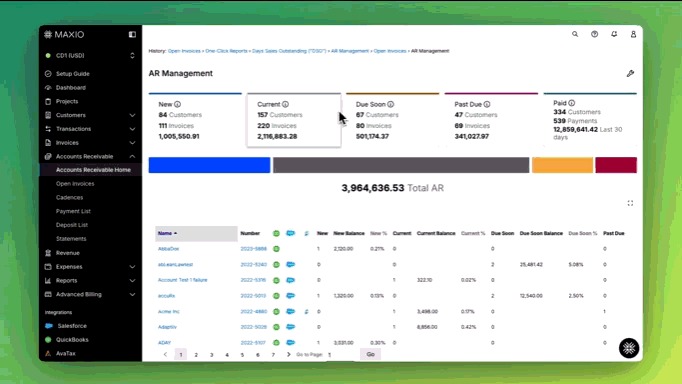The width and height of the screenshot is (682, 384).
Task: Expand the Invoices menu chevron
Action: [x=132, y=143]
